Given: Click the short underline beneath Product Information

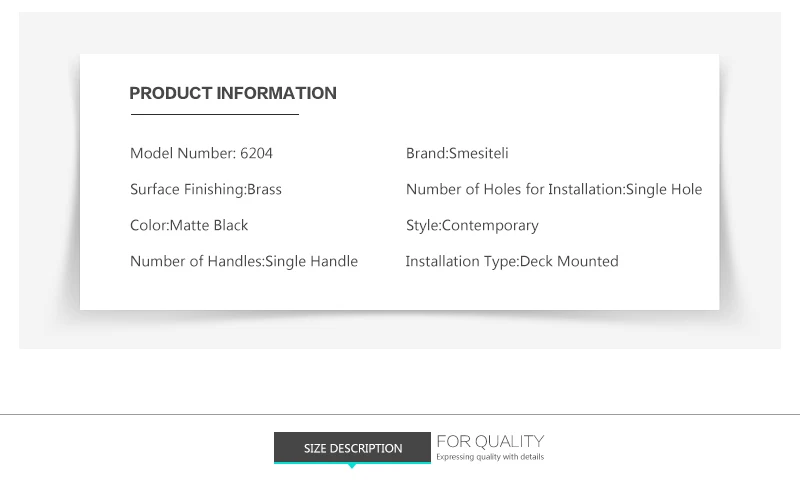Looking at the screenshot, I should coord(214,116).
